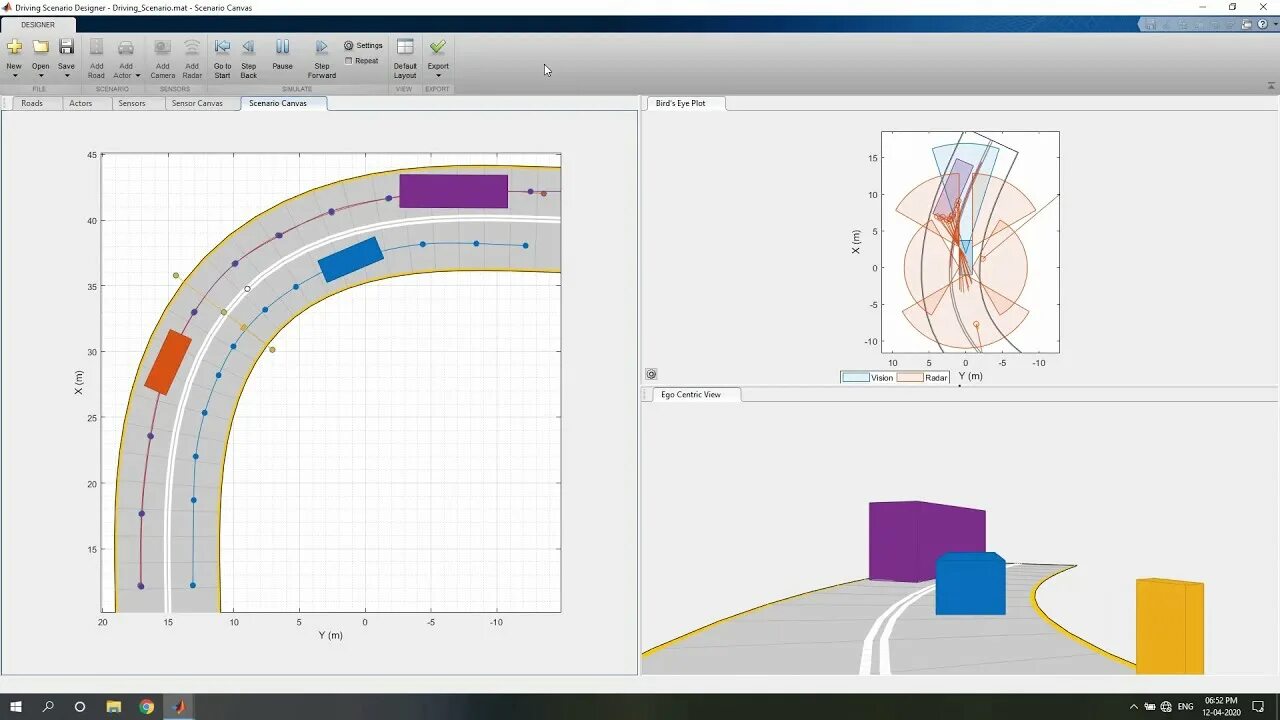Click the Open folder icon
The image size is (1280, 720).
(40, 47)
